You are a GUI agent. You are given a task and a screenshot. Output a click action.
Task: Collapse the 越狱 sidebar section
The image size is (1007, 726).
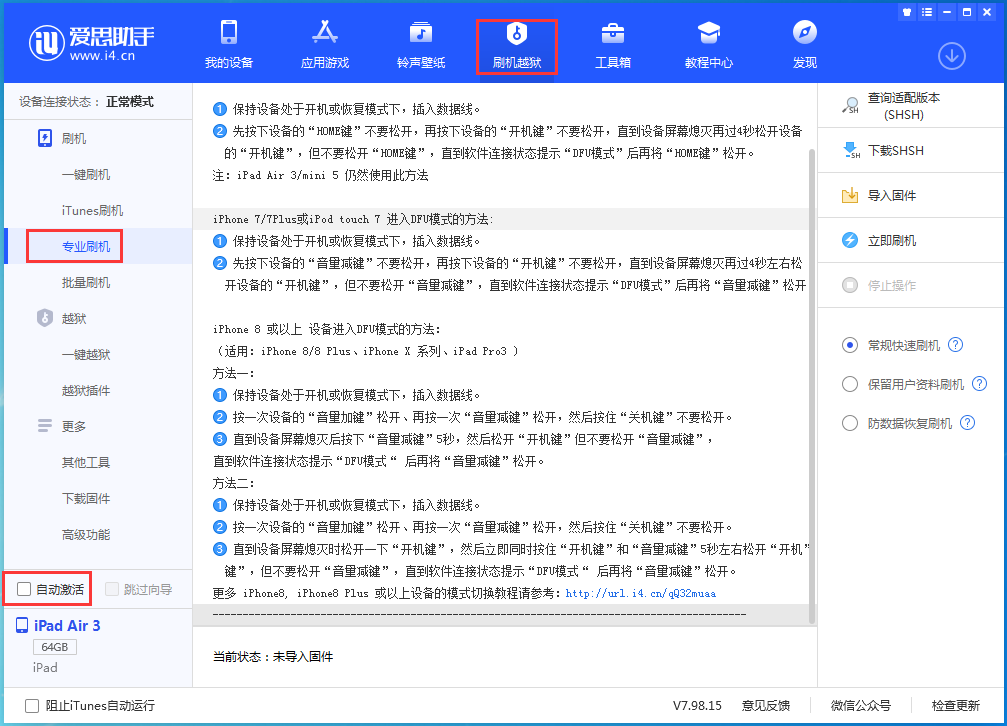click(74, 318)
